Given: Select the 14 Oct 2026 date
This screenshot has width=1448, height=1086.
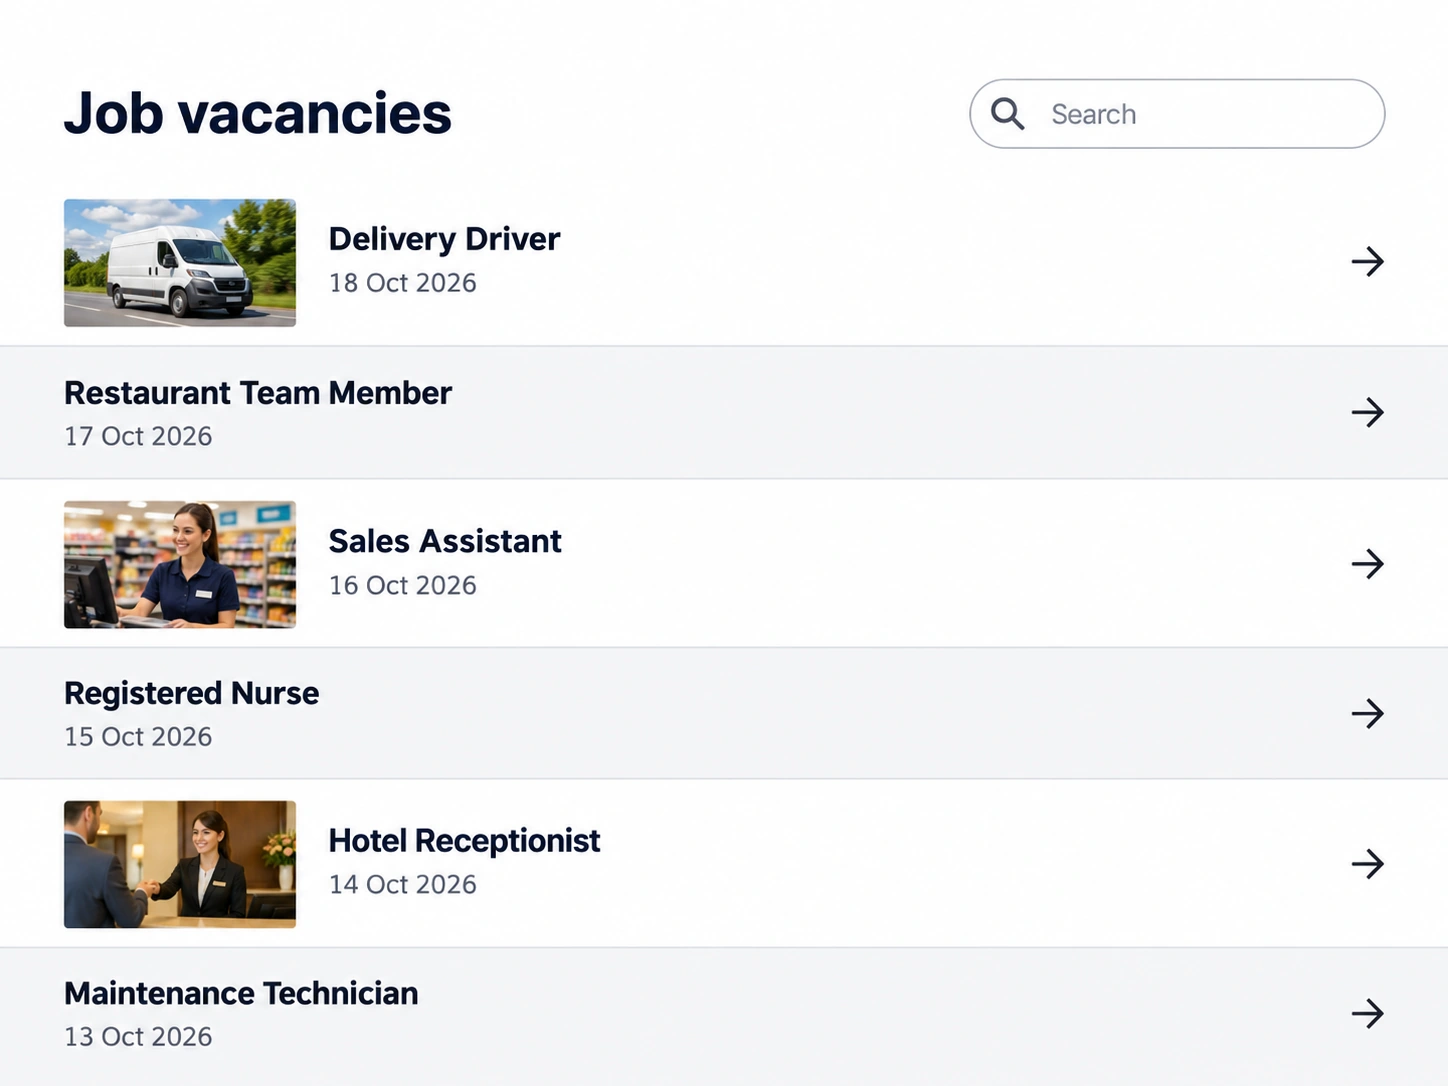Looking at the screenshot, I should (x=403, y=884).
